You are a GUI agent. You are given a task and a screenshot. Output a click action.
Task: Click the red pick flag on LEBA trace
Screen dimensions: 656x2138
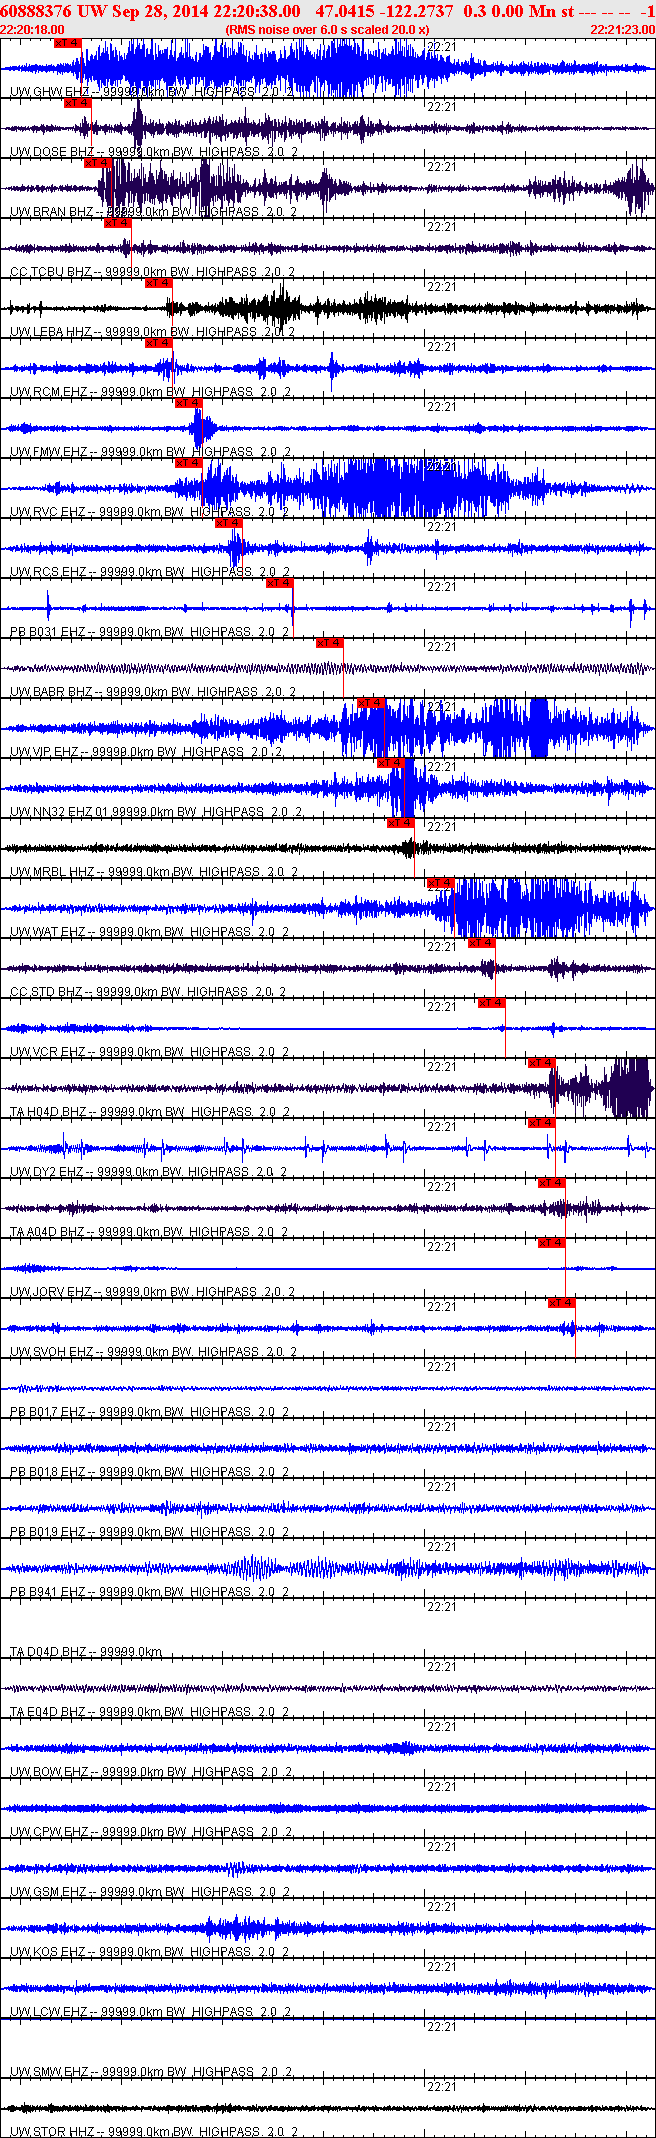click(x=158, y=283)
